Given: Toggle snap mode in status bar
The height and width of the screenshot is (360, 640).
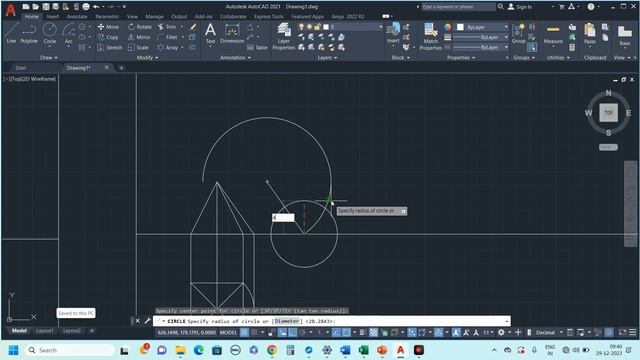Looking at the screenshot, I should click(x=254, y=333).
